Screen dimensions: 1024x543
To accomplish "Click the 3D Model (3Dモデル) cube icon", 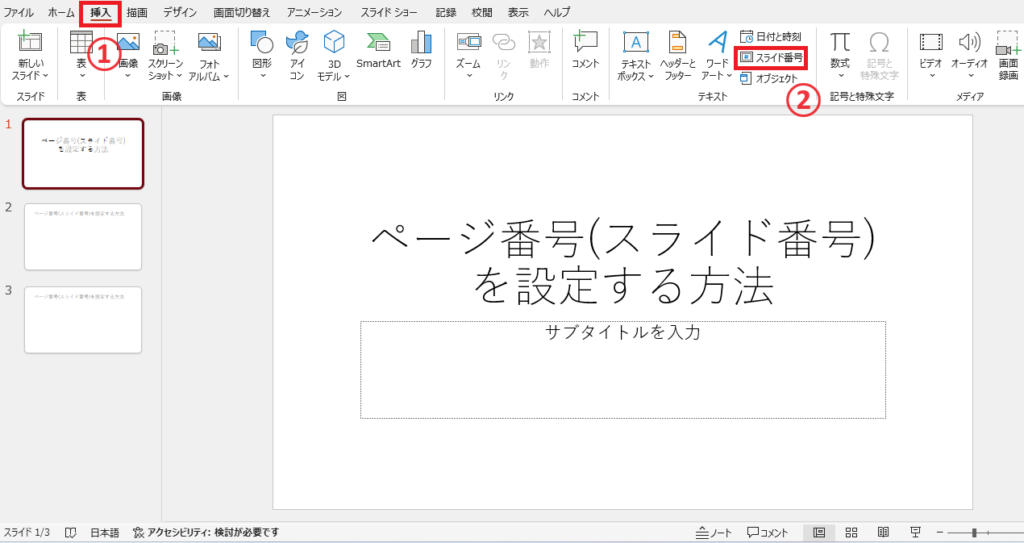I will pos(334,42).
